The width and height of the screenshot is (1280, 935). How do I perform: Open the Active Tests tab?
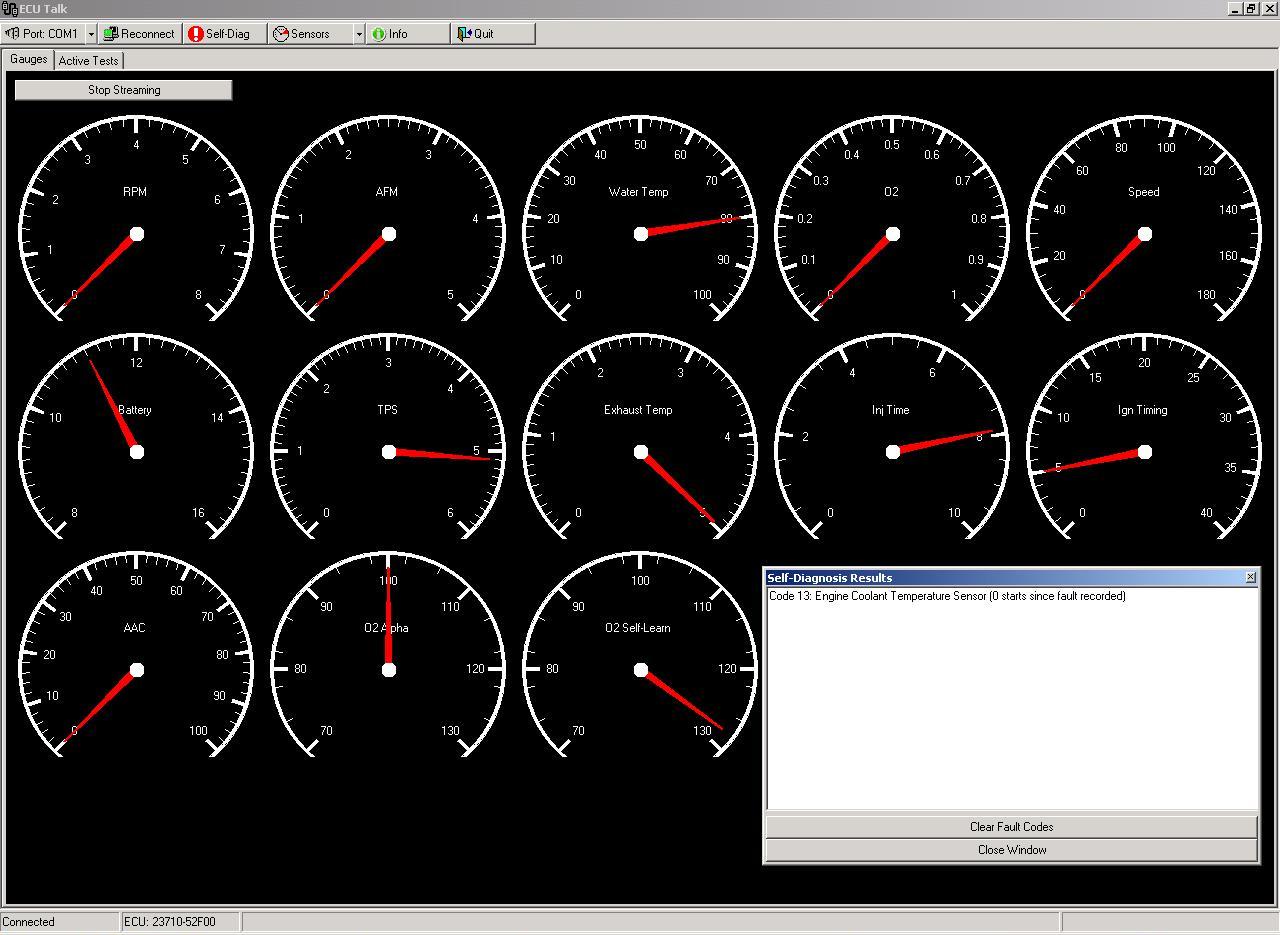tap(88, 61)
